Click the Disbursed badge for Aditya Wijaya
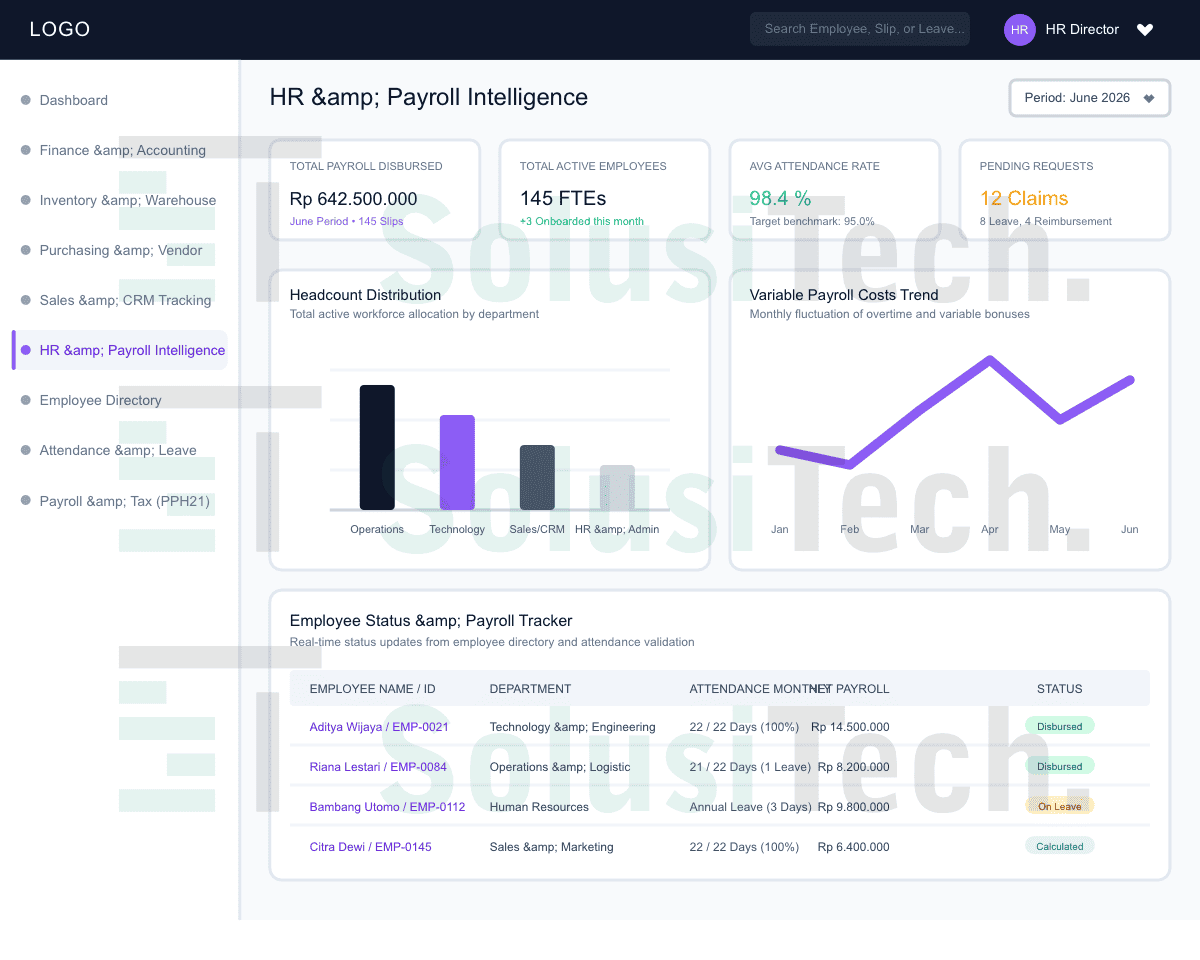Image resolution: width=1200 pixels, height=960 pixels. click(1060, 726)
